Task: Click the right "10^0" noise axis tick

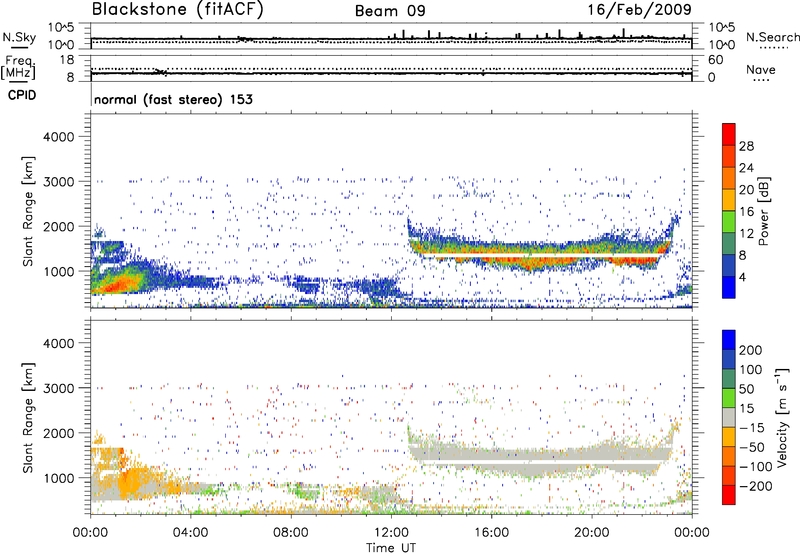Action: [x=722, y=45]
